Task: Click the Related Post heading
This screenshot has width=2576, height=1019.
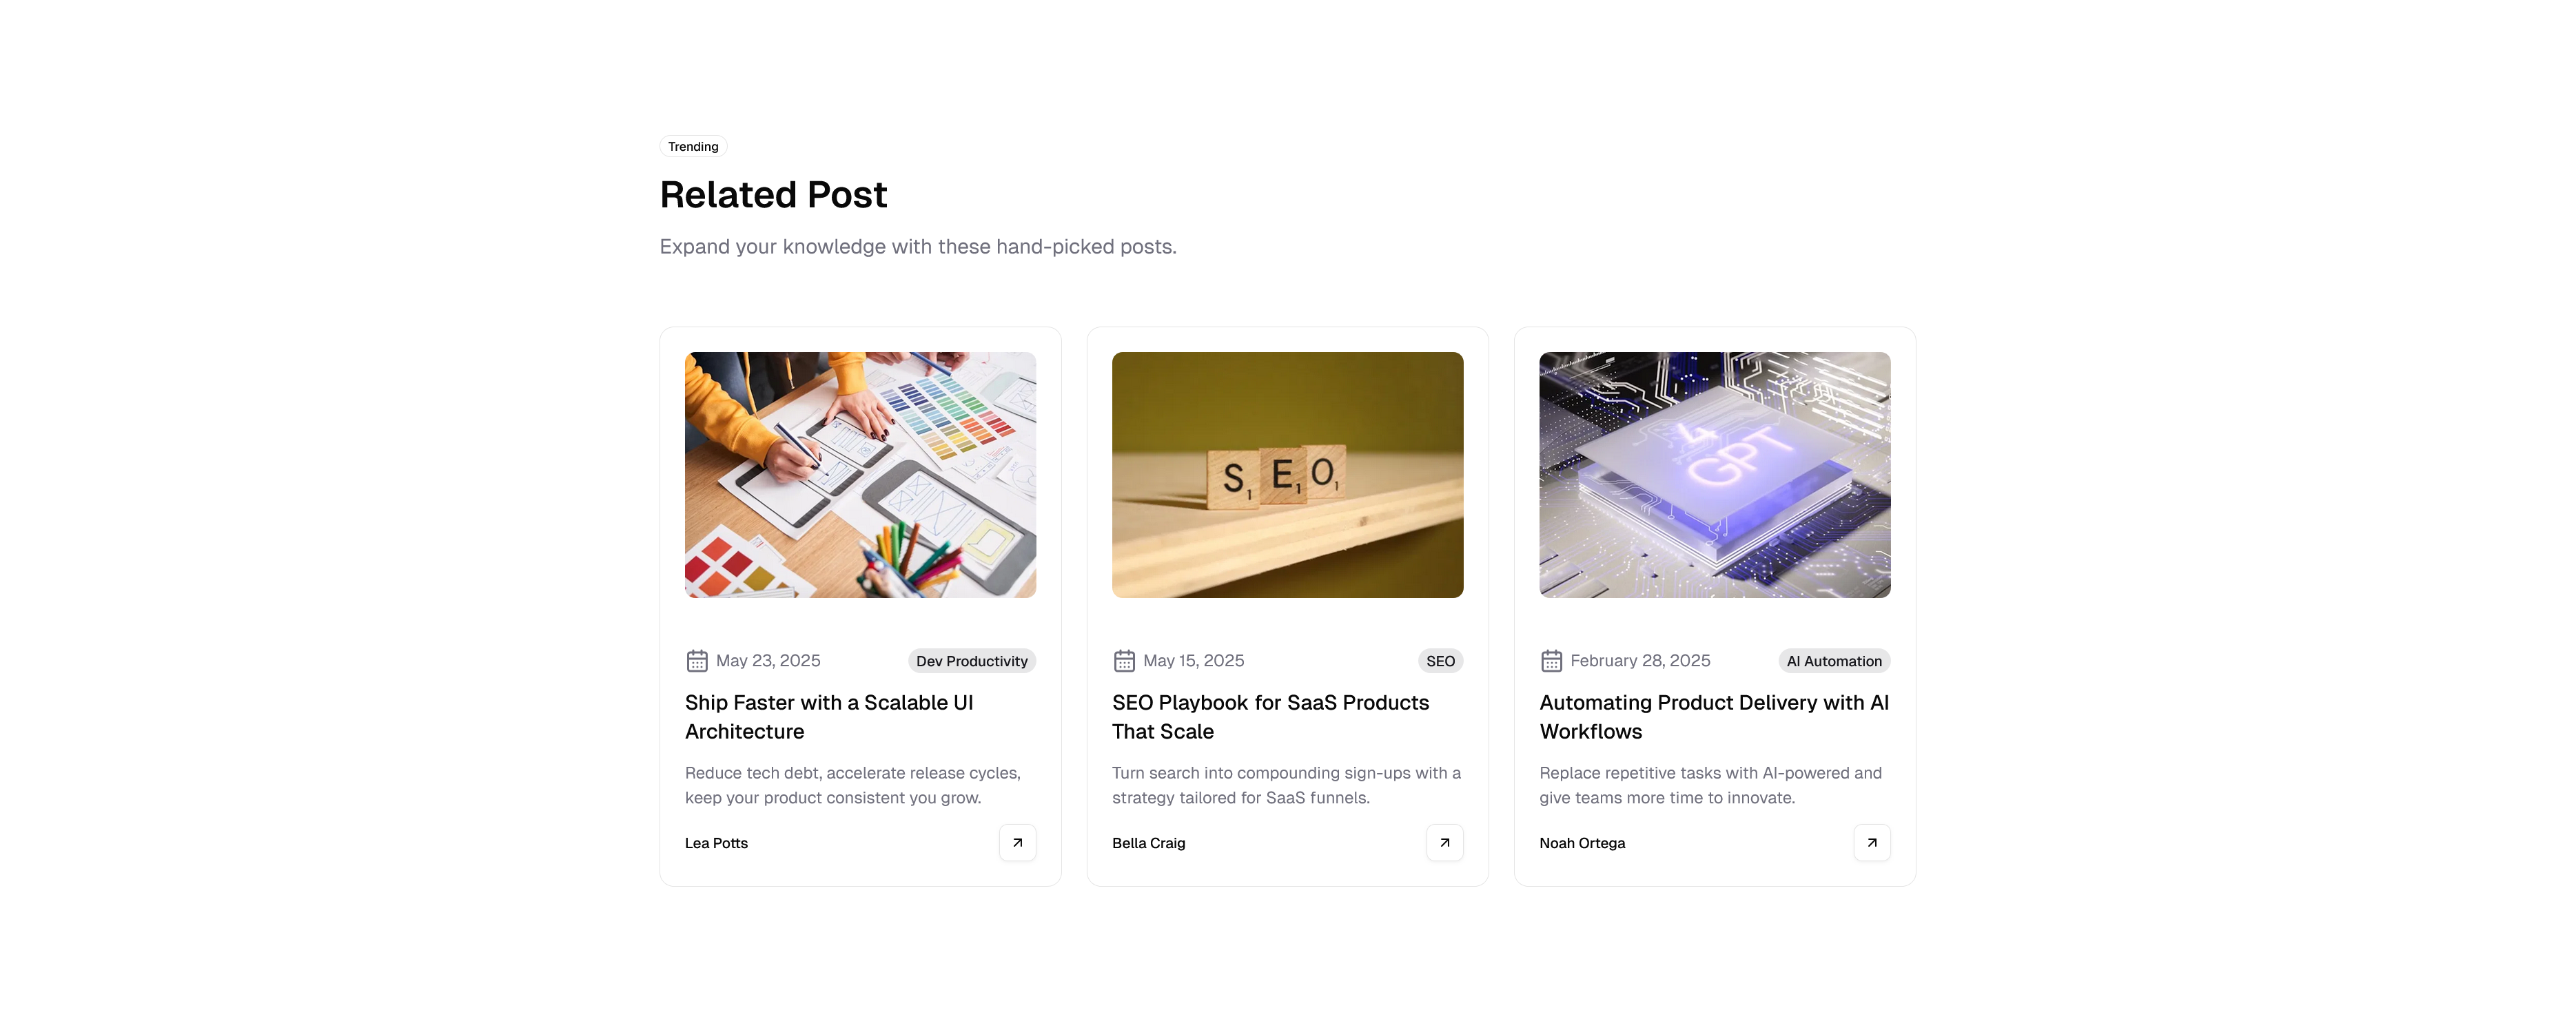Action: point(773,195)
